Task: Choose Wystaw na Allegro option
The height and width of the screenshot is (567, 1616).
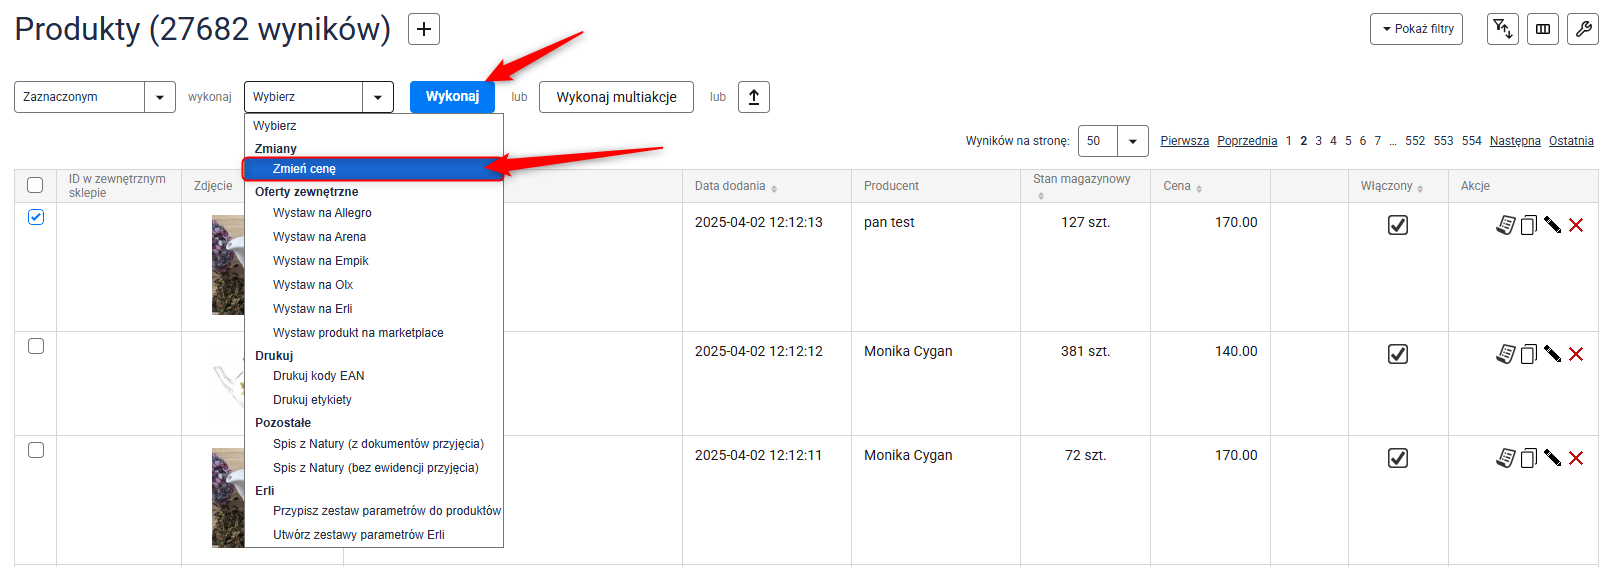Action: click(x=322, y=213)
